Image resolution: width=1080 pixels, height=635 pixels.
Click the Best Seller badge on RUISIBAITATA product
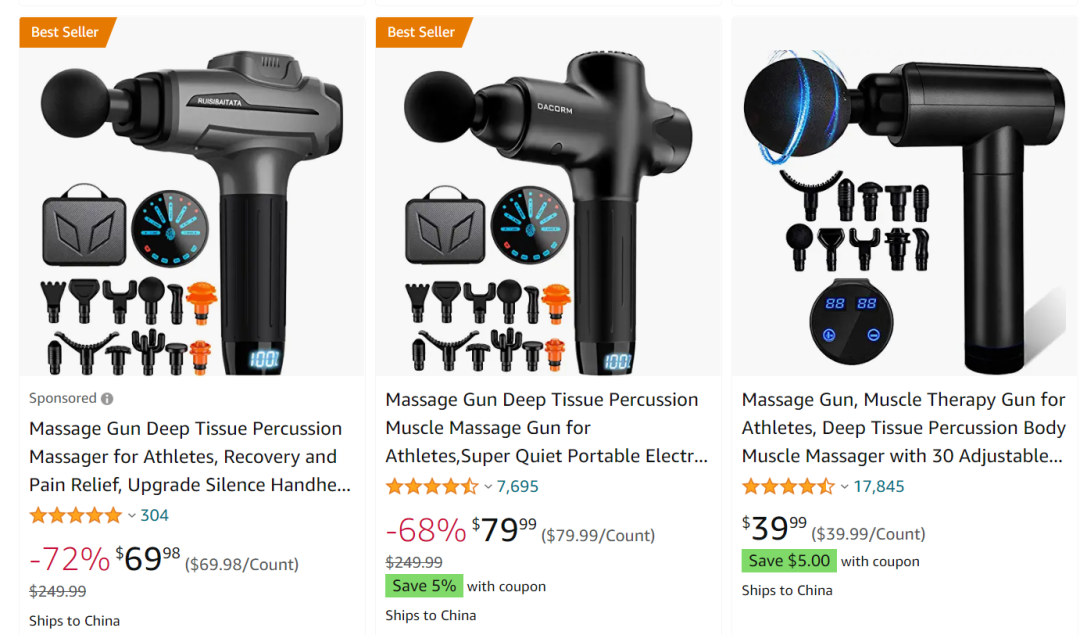[67, 32]
